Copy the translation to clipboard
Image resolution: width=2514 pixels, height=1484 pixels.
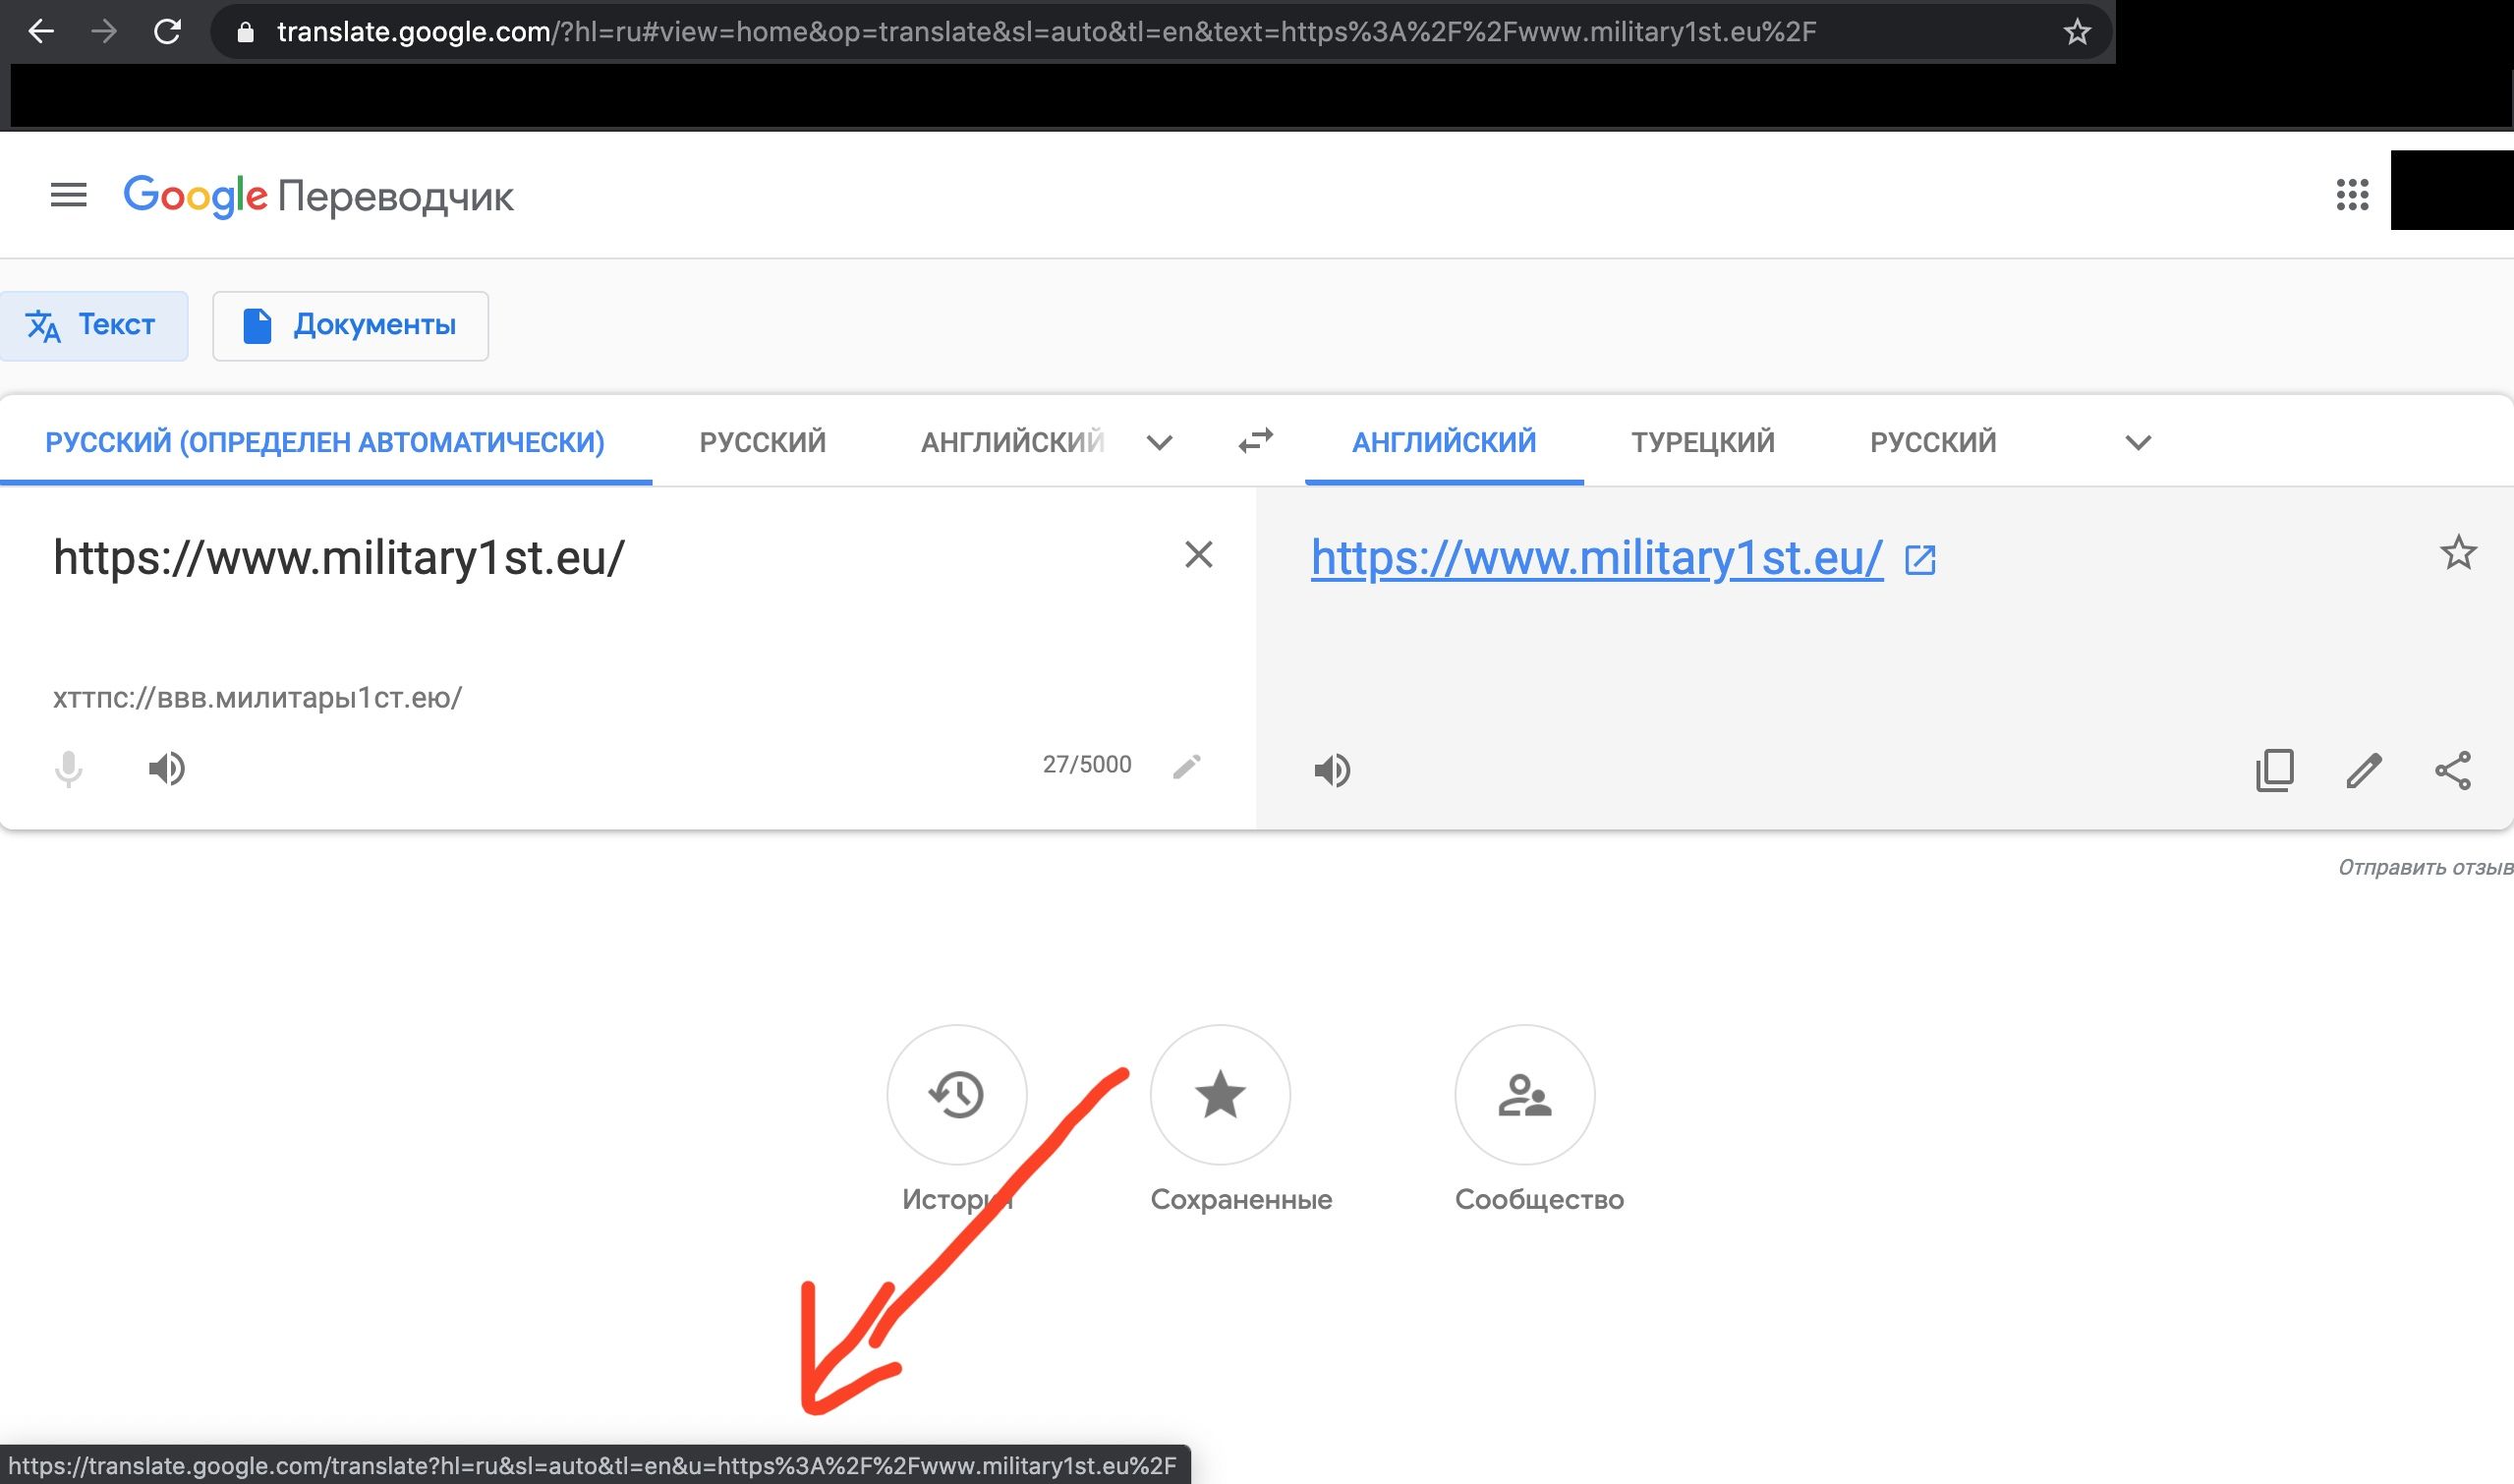(x=2274, y=770)
